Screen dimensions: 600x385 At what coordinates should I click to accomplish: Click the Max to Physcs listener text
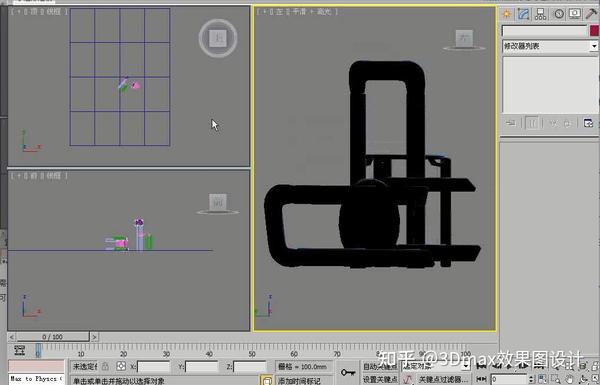pos(36,379)
